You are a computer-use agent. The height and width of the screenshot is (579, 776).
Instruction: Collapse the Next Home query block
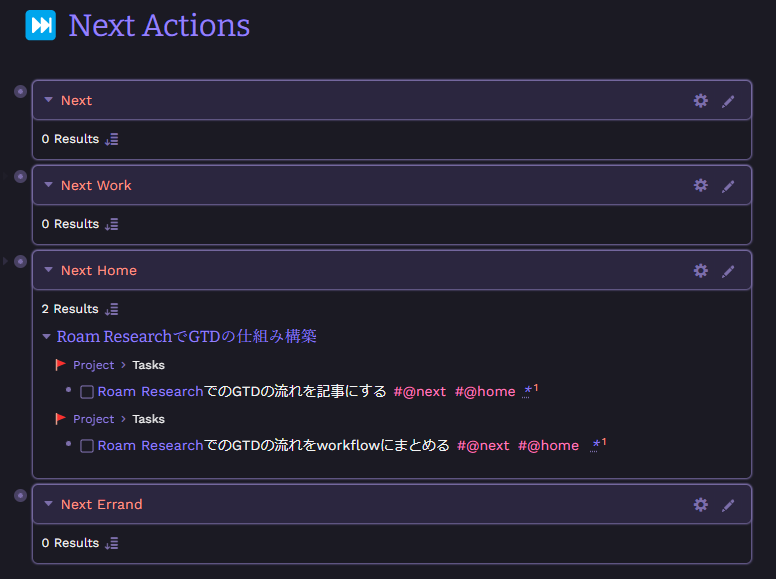pyautogui.click(x=48, y=270)
